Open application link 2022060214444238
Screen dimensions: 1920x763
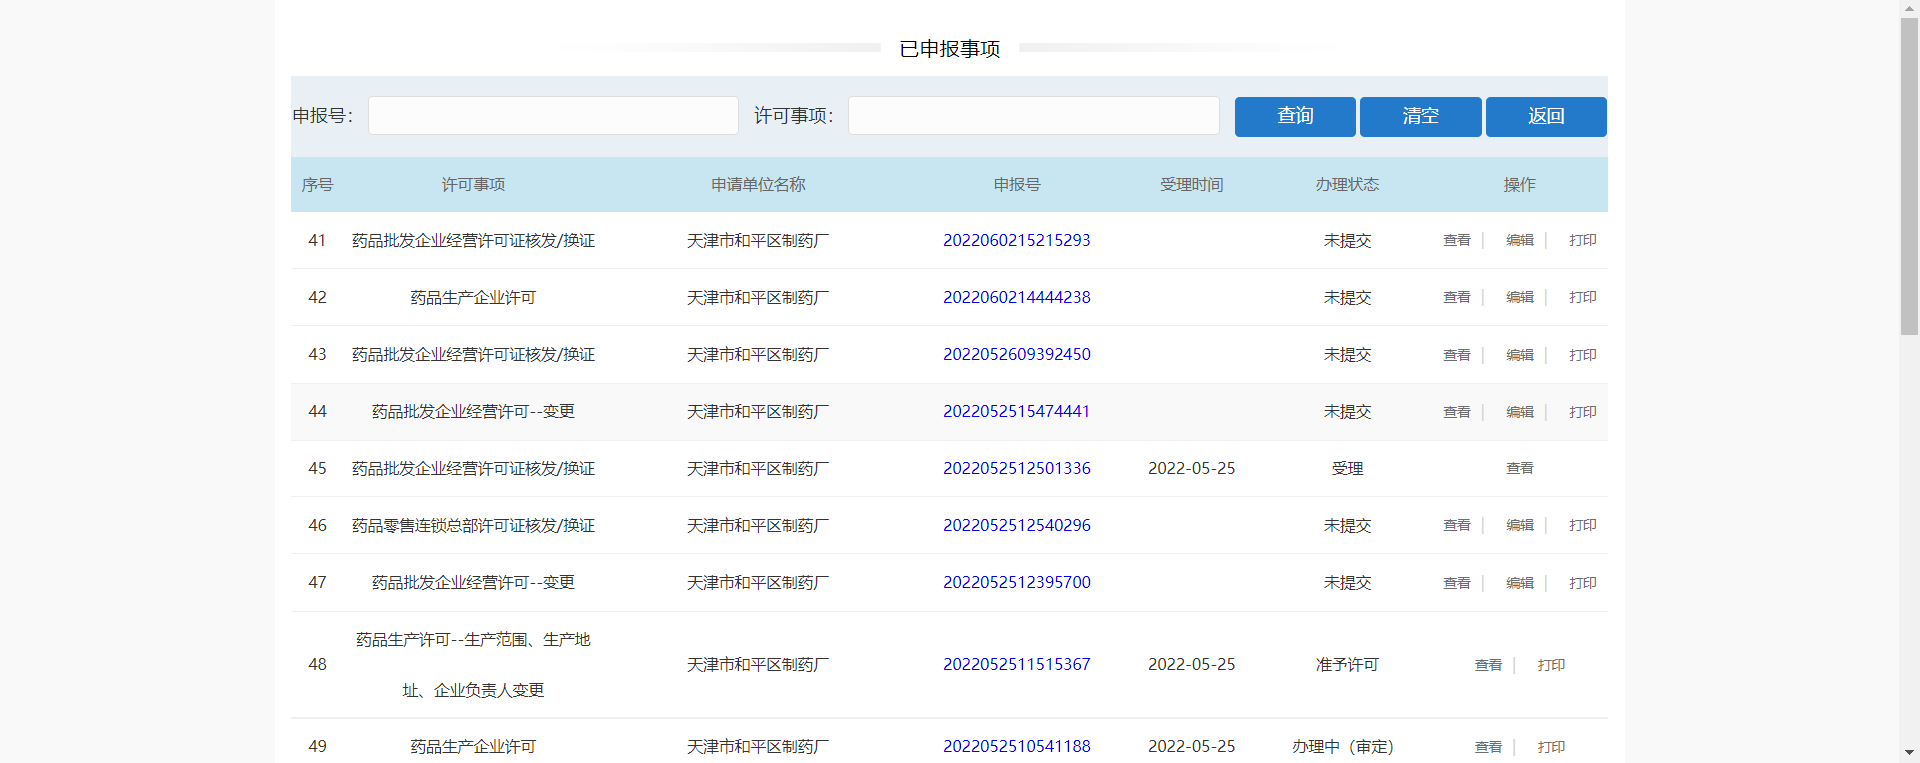pos(1016,297)
